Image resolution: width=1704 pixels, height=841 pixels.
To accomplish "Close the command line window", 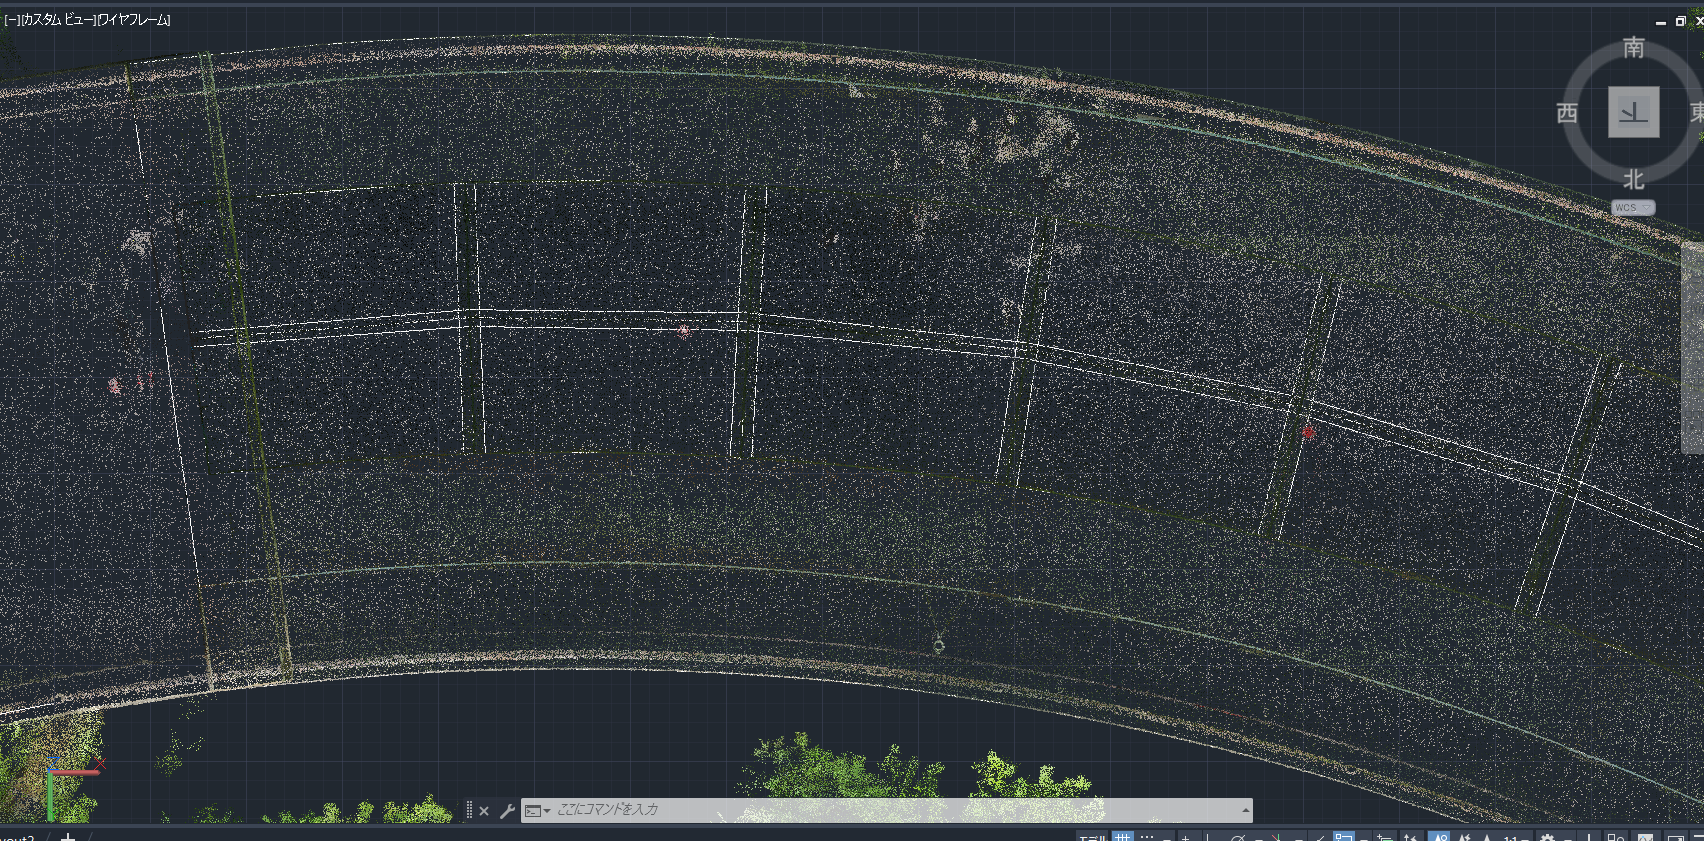I will pos(484,811).
